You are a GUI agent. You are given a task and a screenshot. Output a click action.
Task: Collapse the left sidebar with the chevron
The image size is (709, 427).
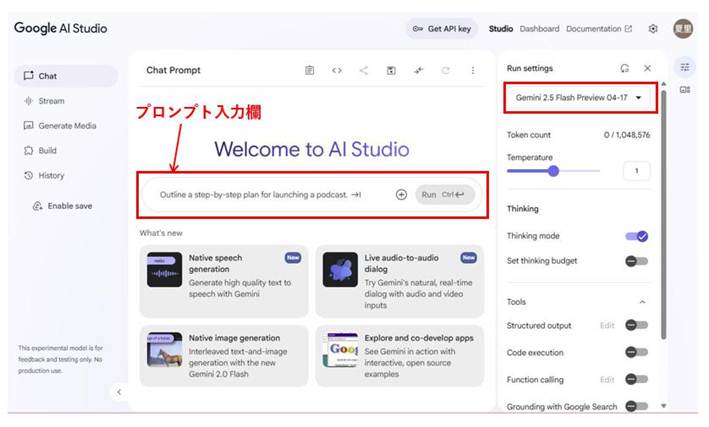tap(119, 392)
